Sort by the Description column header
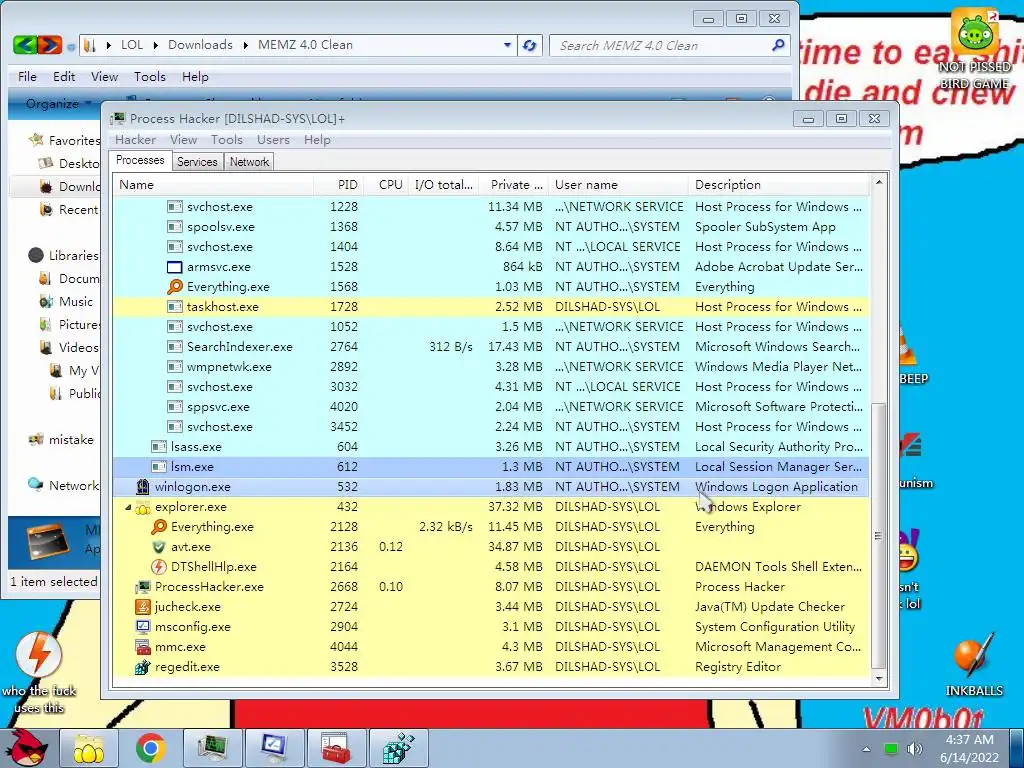Image resolution: width=1024 pixels, height=768 pixels. point(779,185)
